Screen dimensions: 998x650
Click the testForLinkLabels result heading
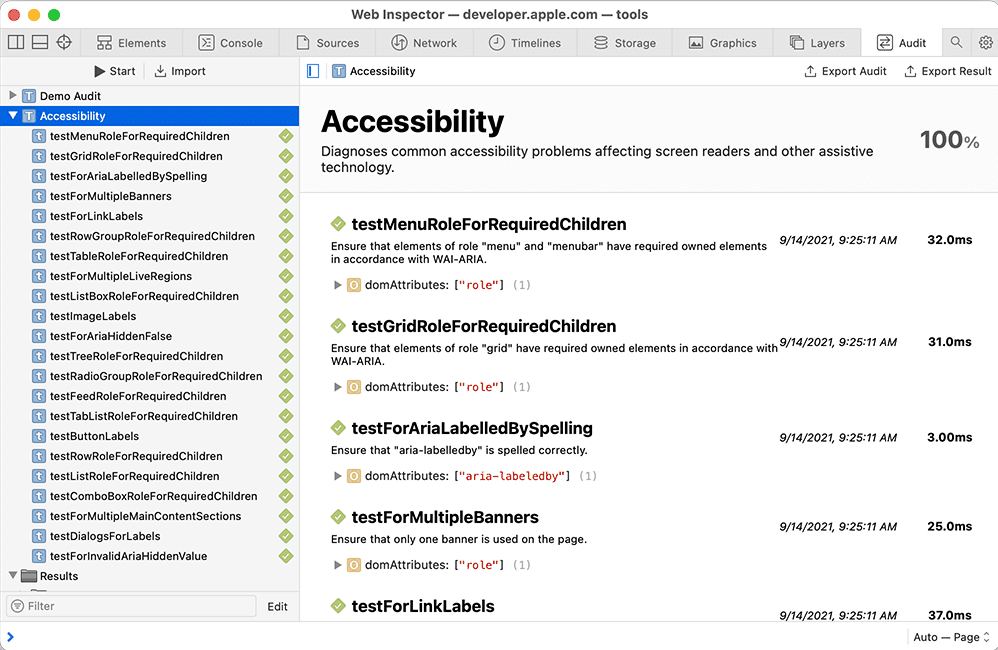coord(423,606)
